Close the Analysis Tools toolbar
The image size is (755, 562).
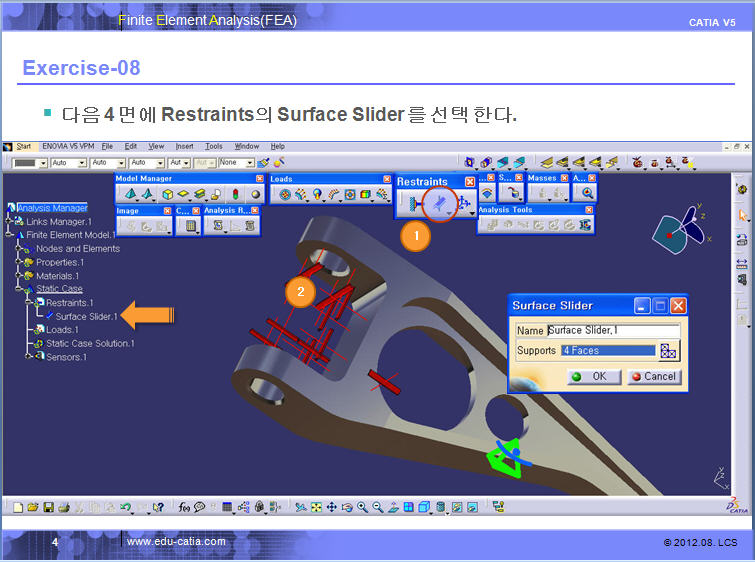click(589, 210)
